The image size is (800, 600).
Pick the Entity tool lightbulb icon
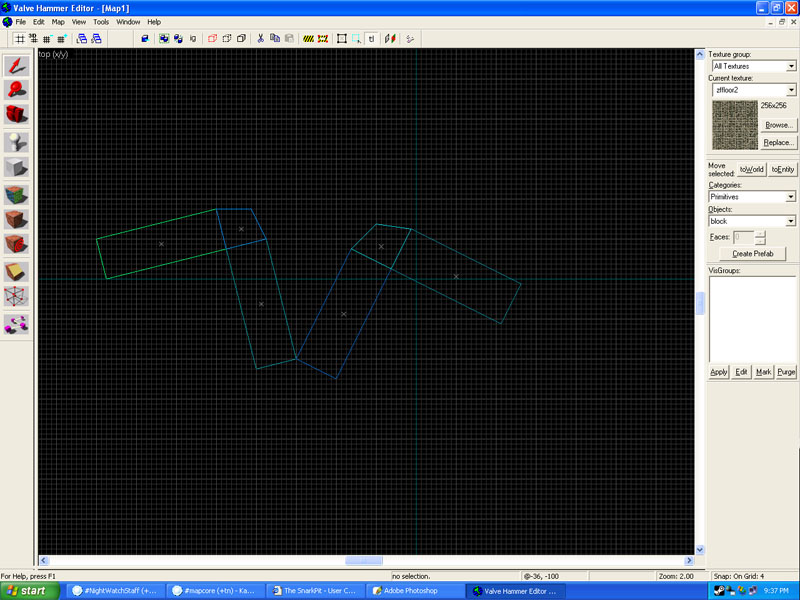[16, 143]
